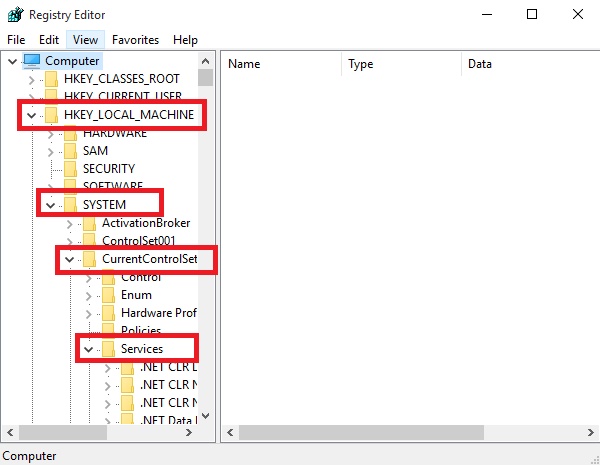
Task: Select the HKEY_CLASSES_ROOT key label
Action: tap(122, 79)
